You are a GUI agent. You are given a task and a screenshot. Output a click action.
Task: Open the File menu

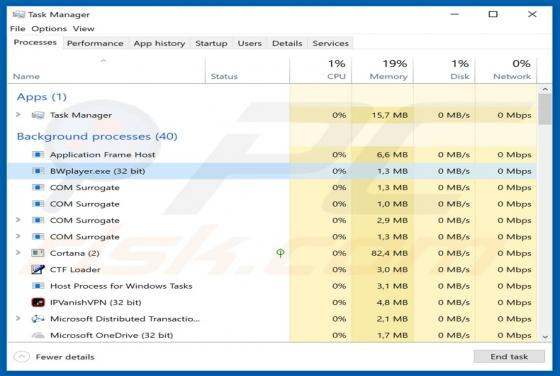tap(18, 29)
